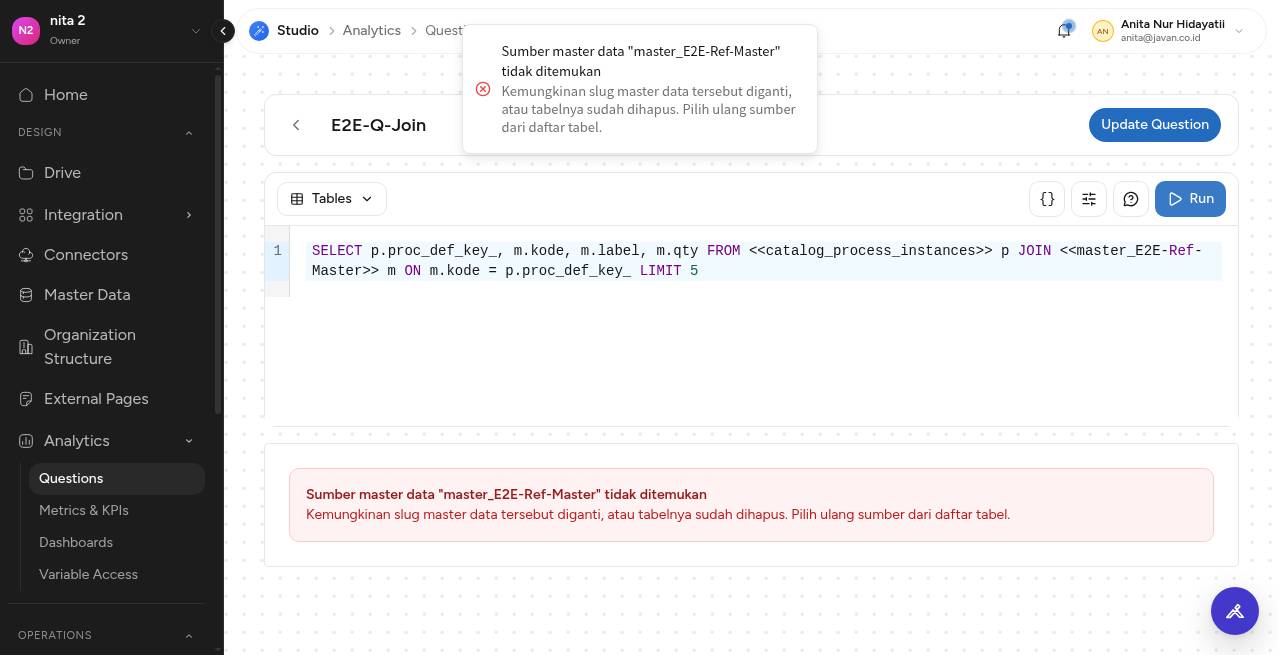Click the table grid icon in Tables button
The image size is (1279, 655).
click(297, 199)
